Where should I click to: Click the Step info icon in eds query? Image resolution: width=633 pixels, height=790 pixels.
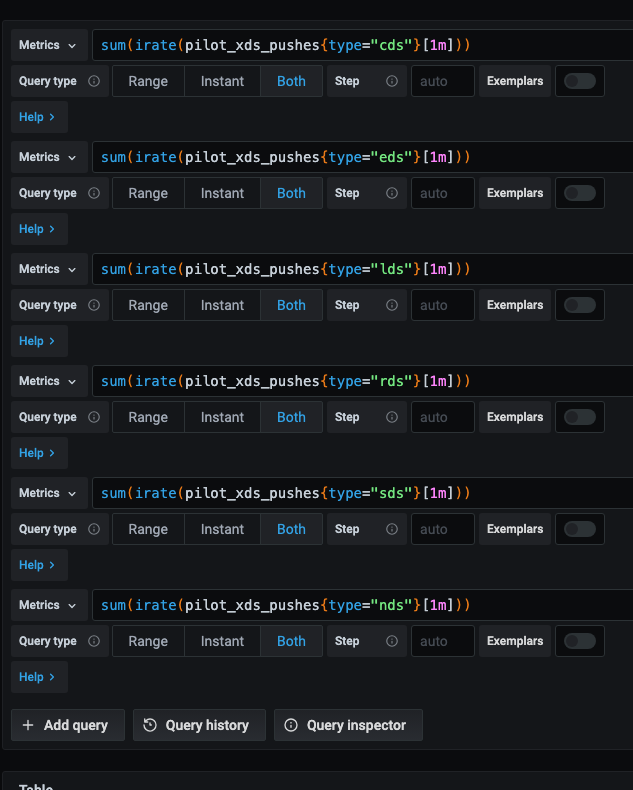[392, 193]
